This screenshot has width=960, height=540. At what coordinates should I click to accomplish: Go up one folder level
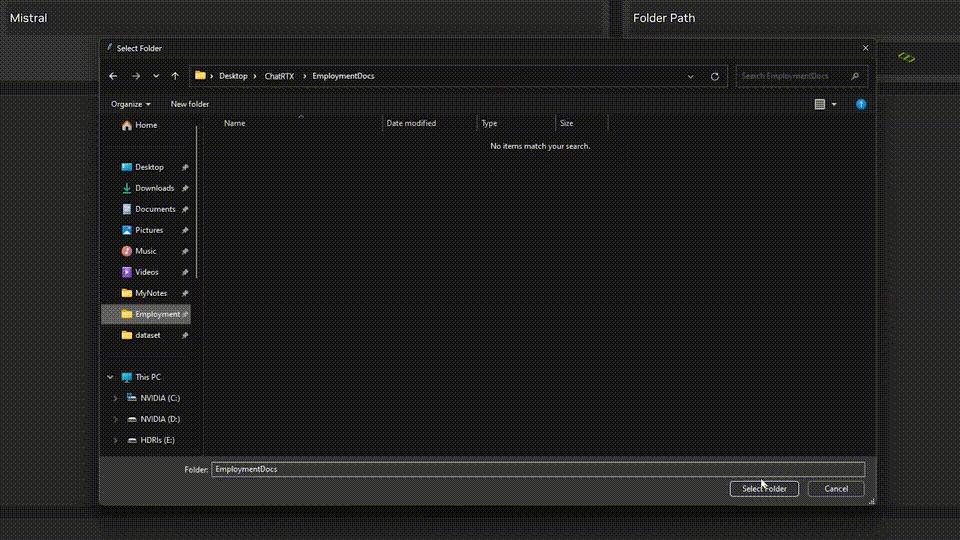tap(175, 76)
